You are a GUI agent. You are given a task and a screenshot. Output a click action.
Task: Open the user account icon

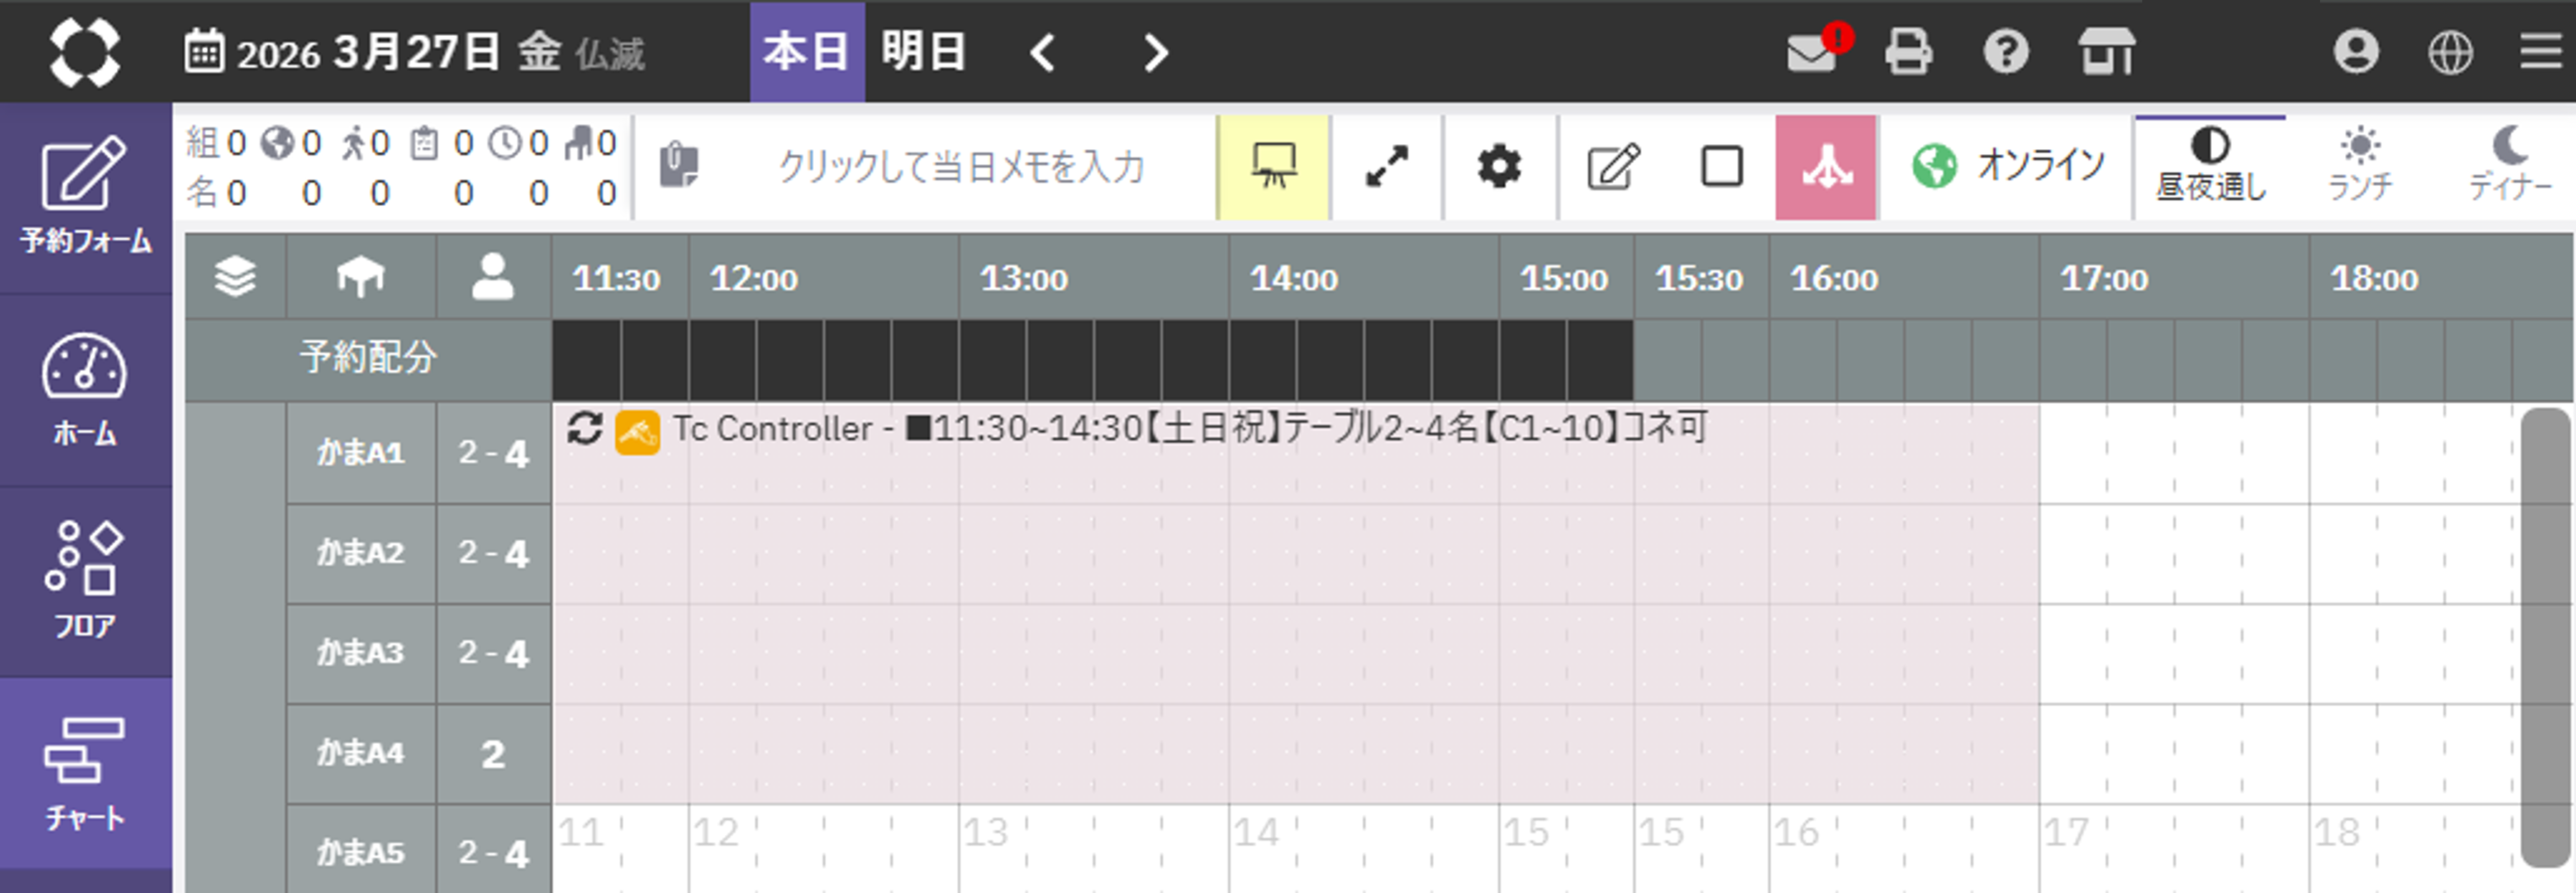point(2356,52)
